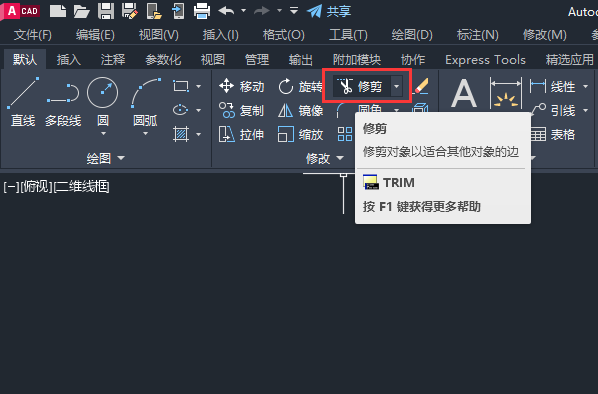Open the 编辑(E) menu

coord(95,35)
